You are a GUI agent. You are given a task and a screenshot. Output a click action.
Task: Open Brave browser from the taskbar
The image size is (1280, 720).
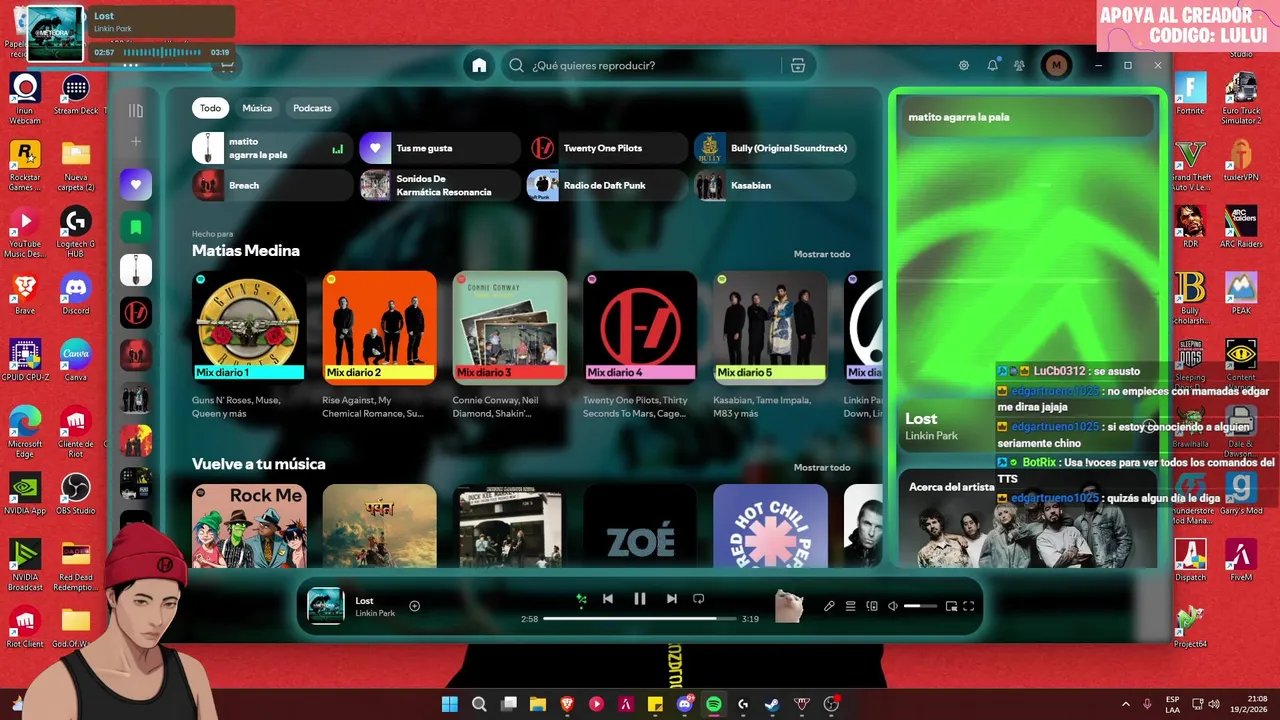click(x=567, y=704)
